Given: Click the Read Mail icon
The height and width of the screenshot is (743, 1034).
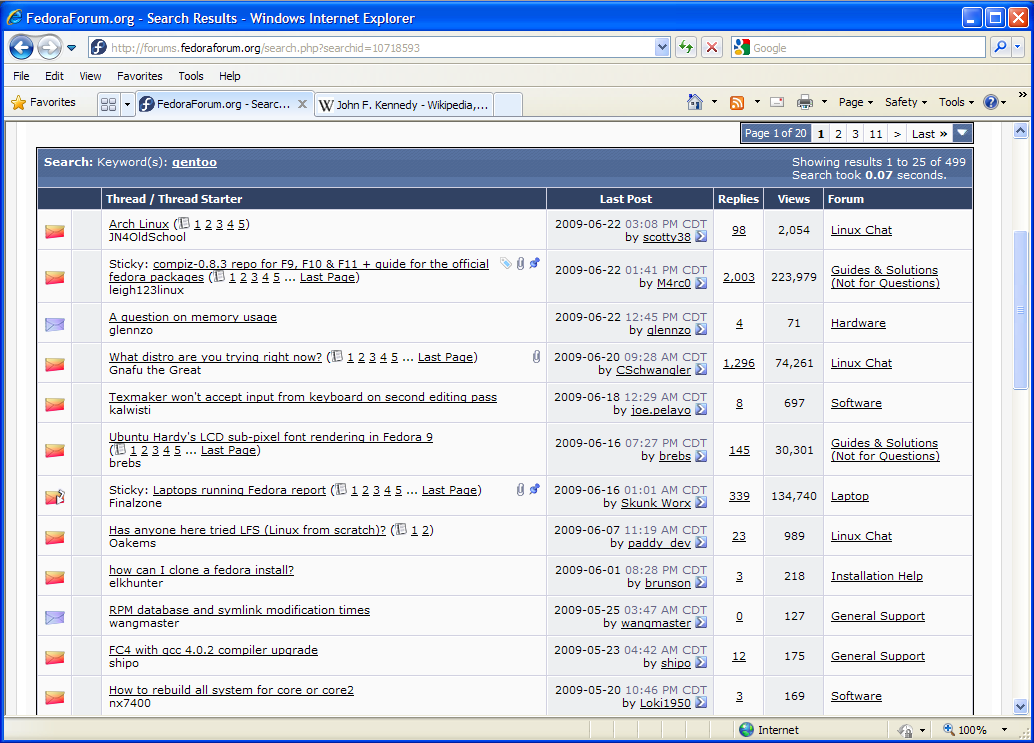Looking at the screenshot, I should [777, 102].
